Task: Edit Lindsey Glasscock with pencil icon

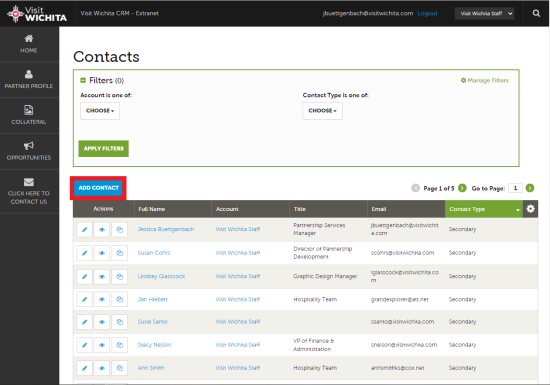Action: [85, 277]
